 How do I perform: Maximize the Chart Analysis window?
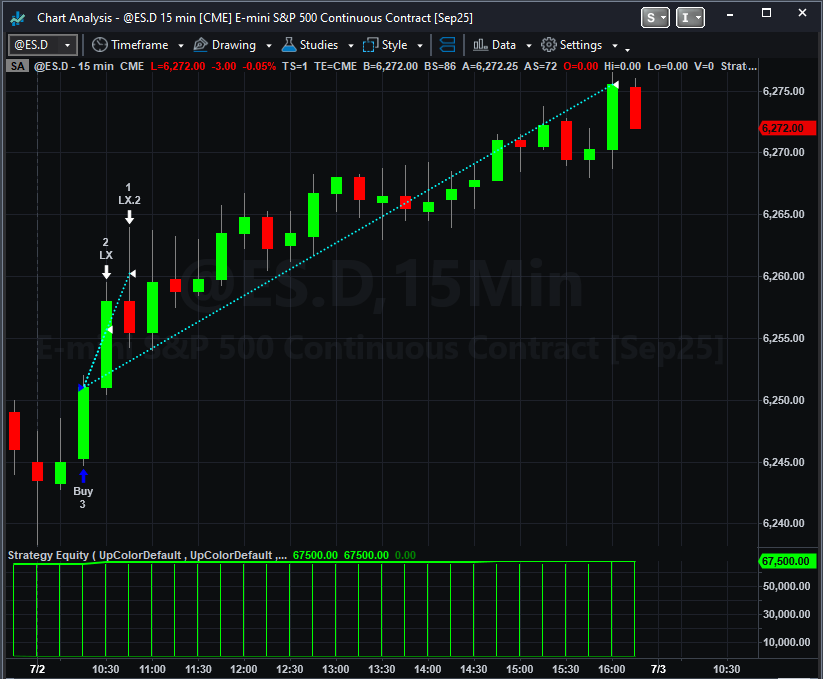point(766,13)
